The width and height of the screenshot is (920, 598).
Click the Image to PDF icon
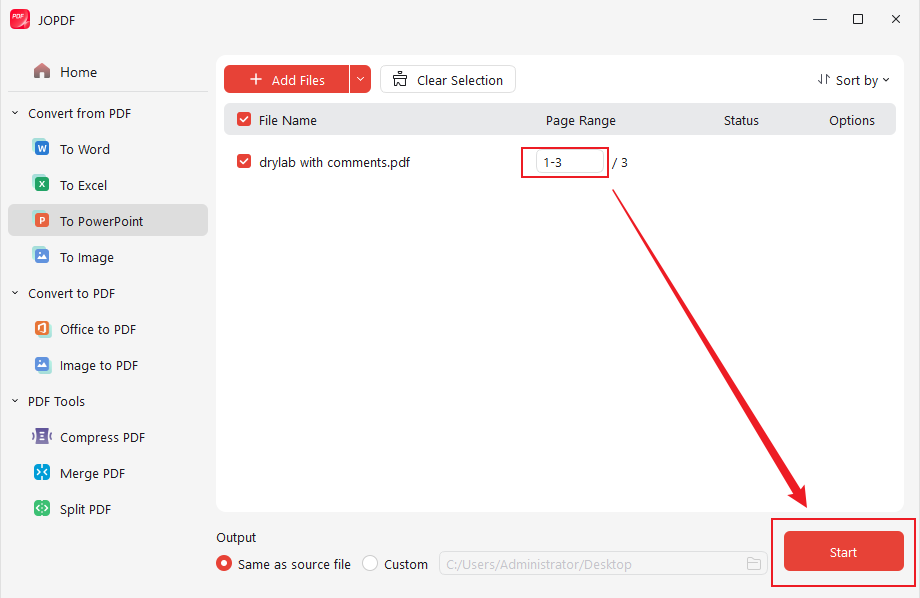(41, 364)
